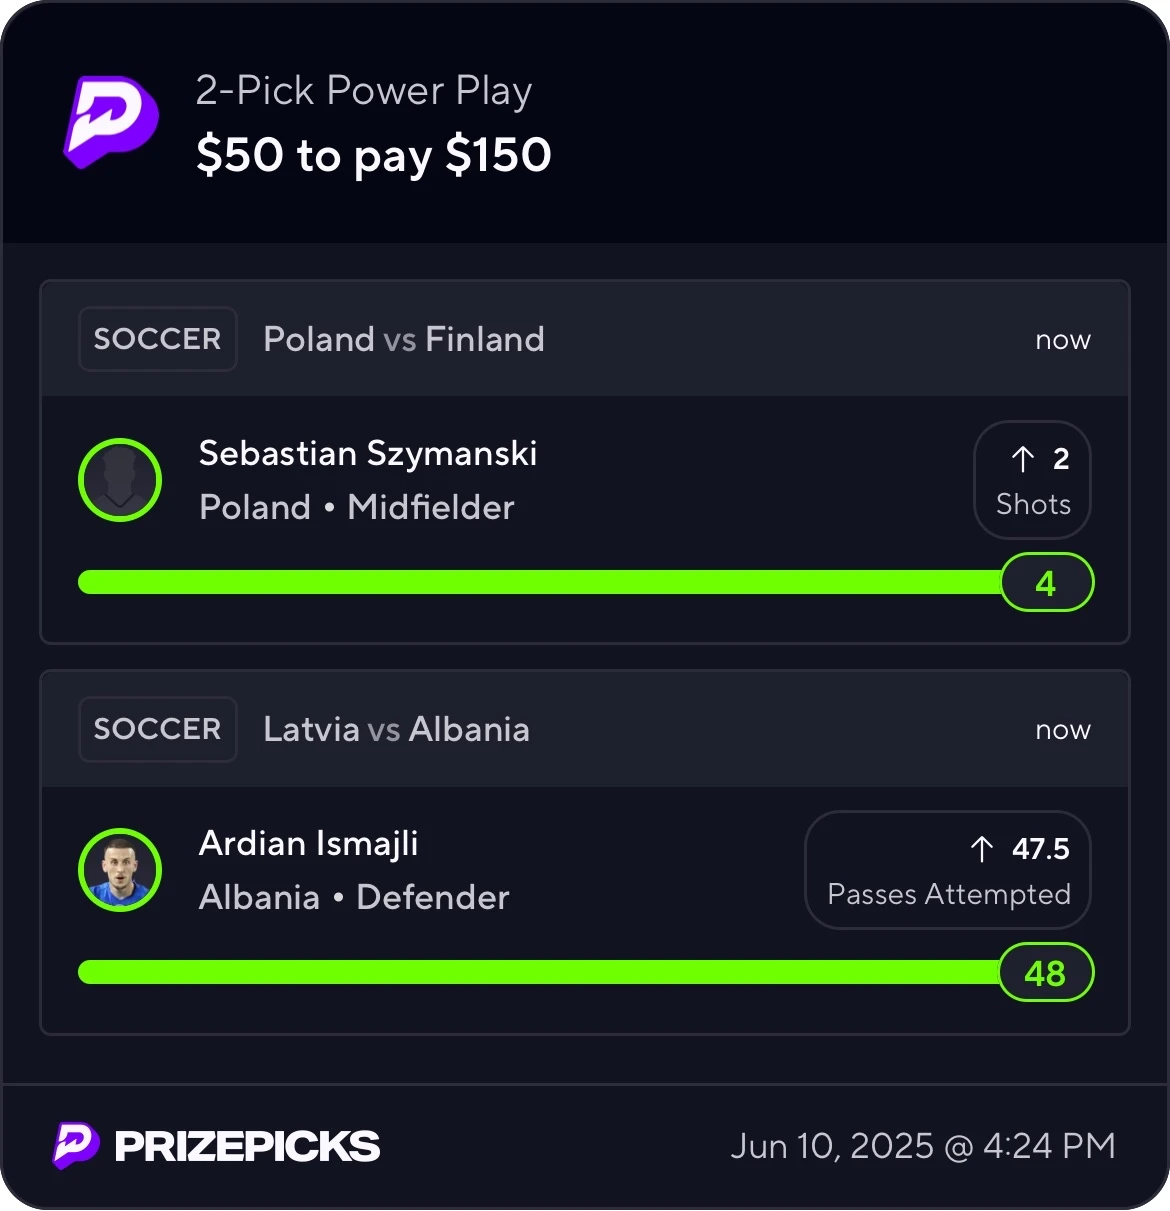
Task: Open Ardian Ismajli's player photo
Action: [120, 870]
